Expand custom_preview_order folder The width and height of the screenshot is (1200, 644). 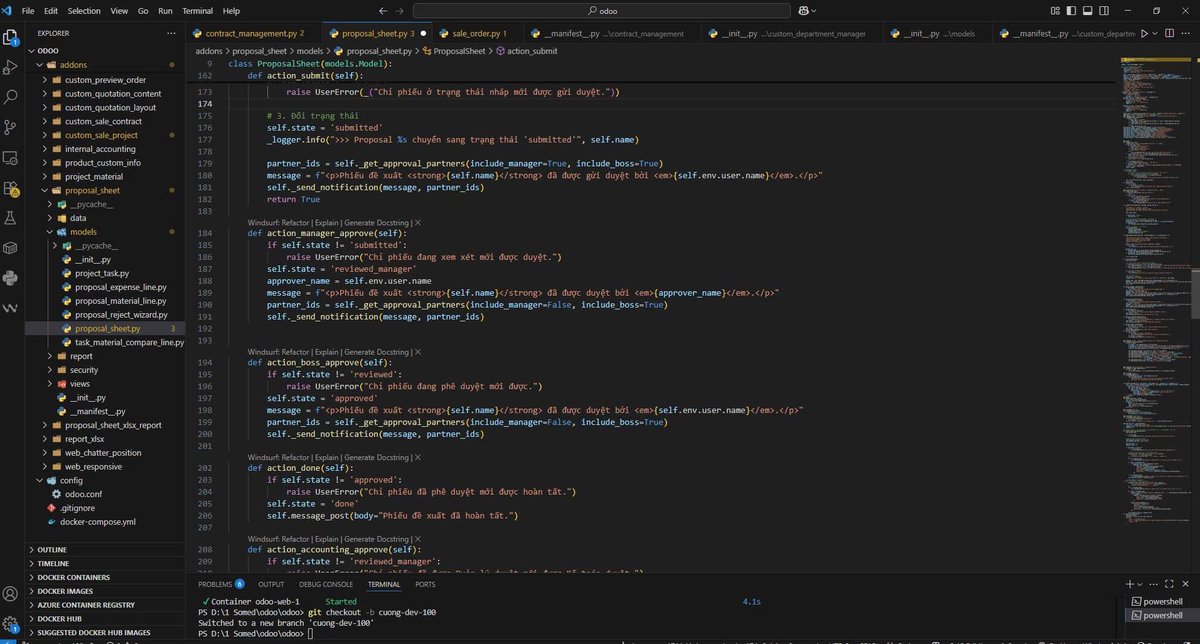46,80
